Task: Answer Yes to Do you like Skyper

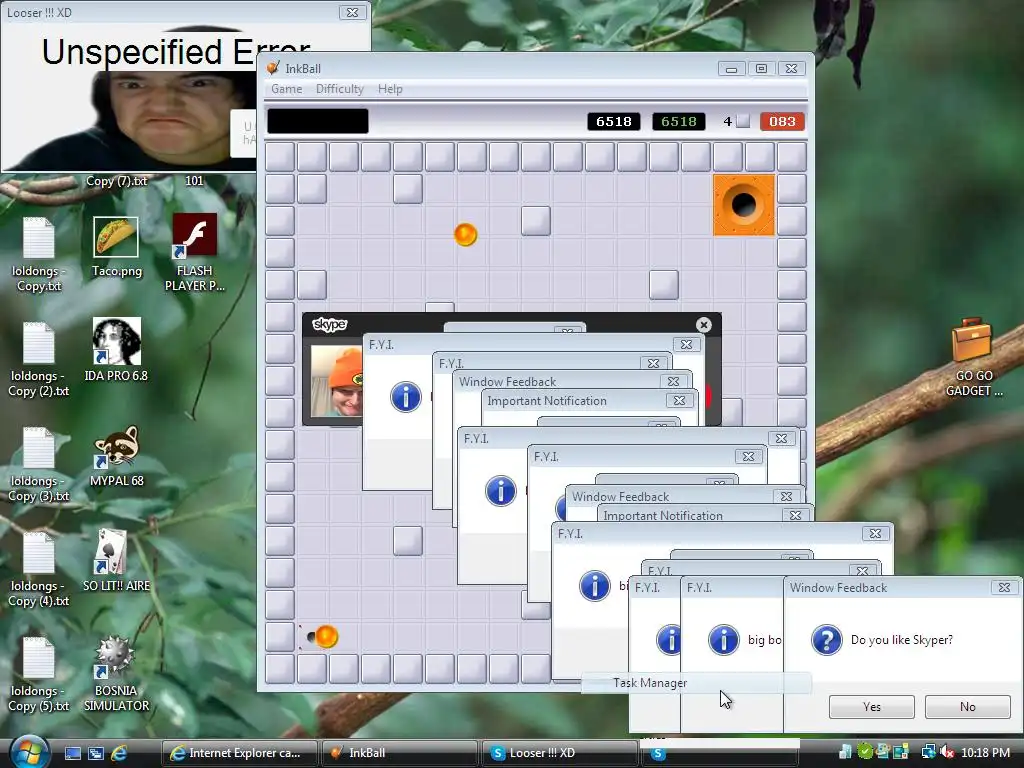Action: 872,707
